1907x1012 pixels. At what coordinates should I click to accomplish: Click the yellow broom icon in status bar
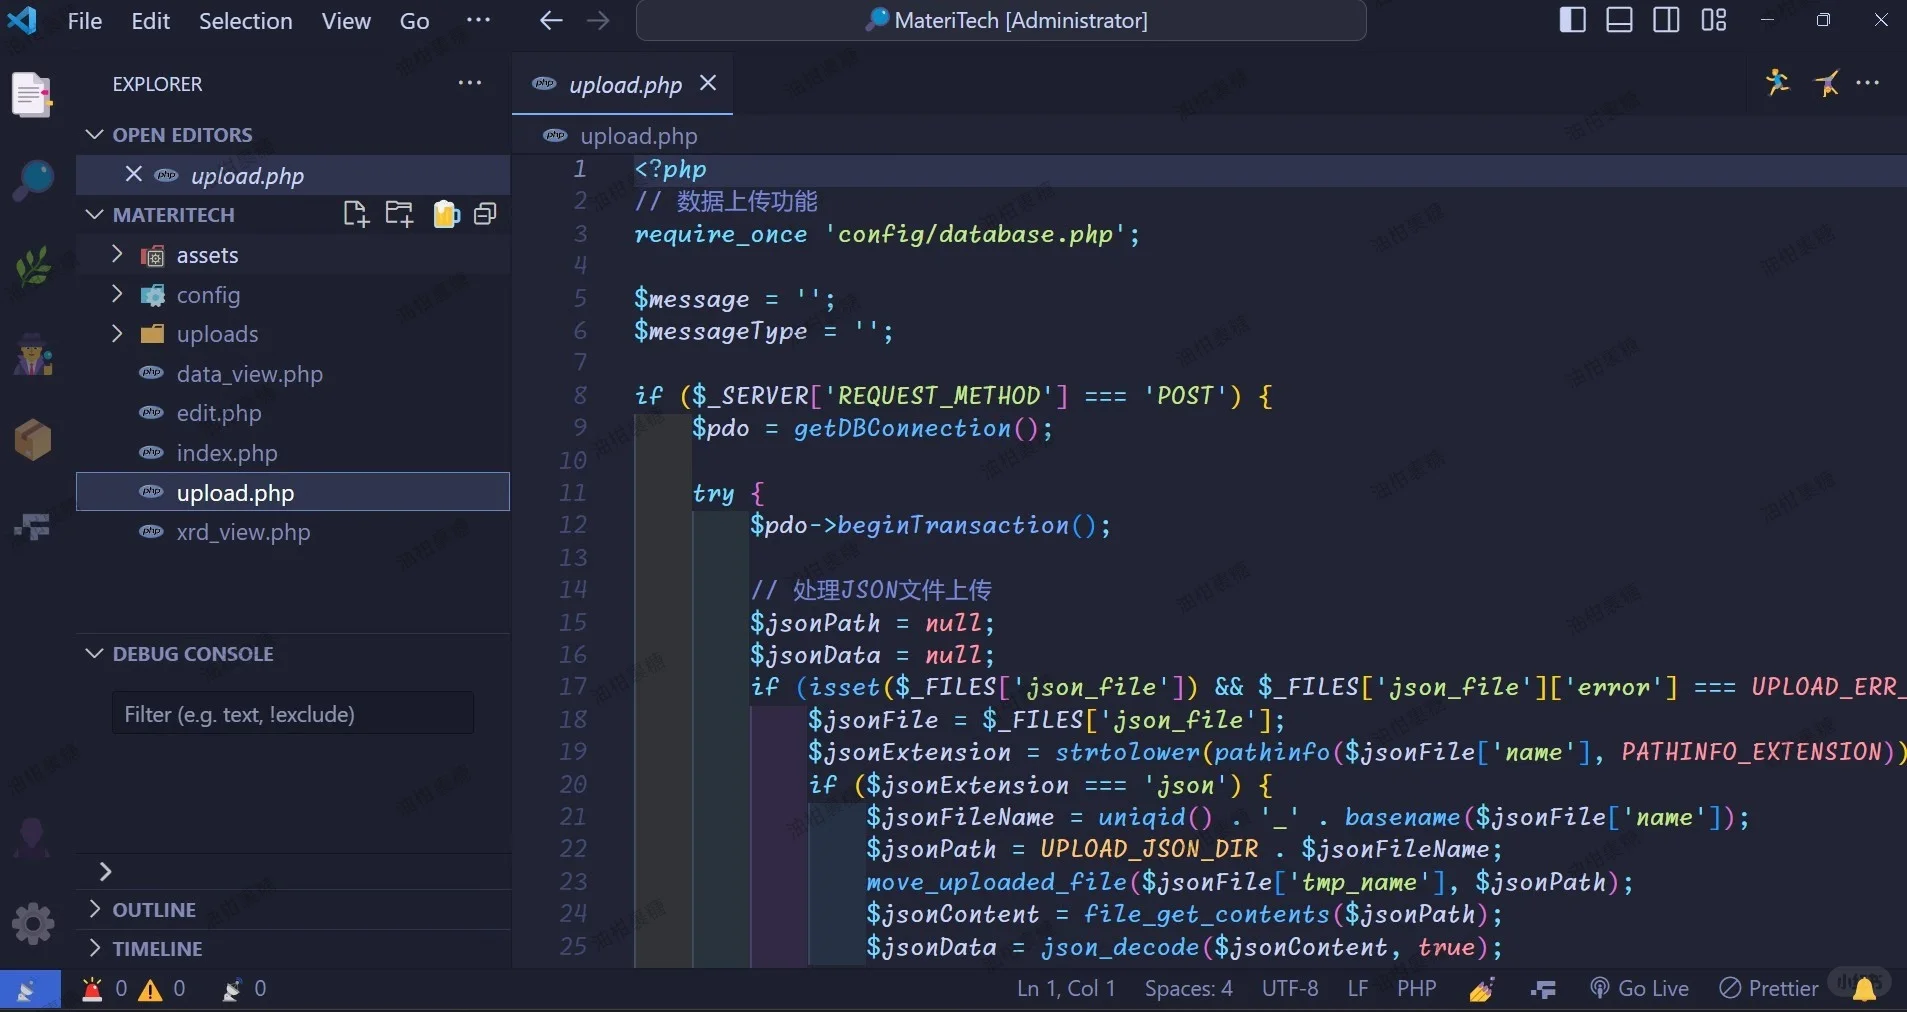pos(1482,989)
